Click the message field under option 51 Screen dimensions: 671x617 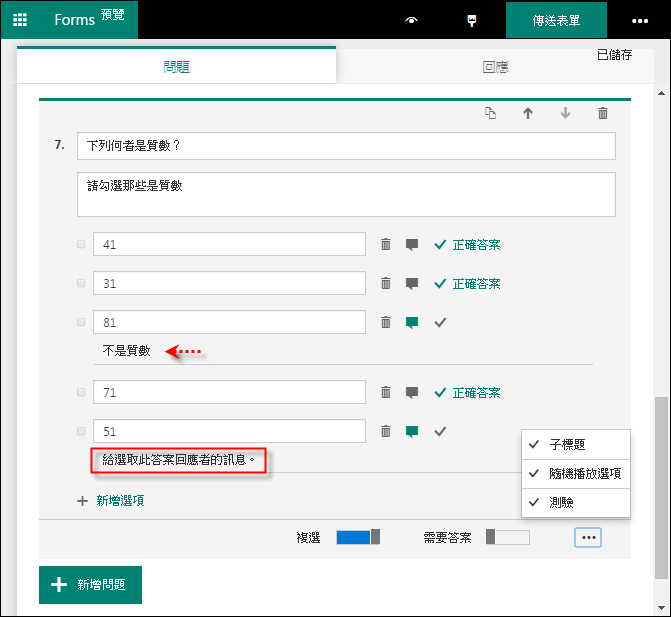click(178, 460)
